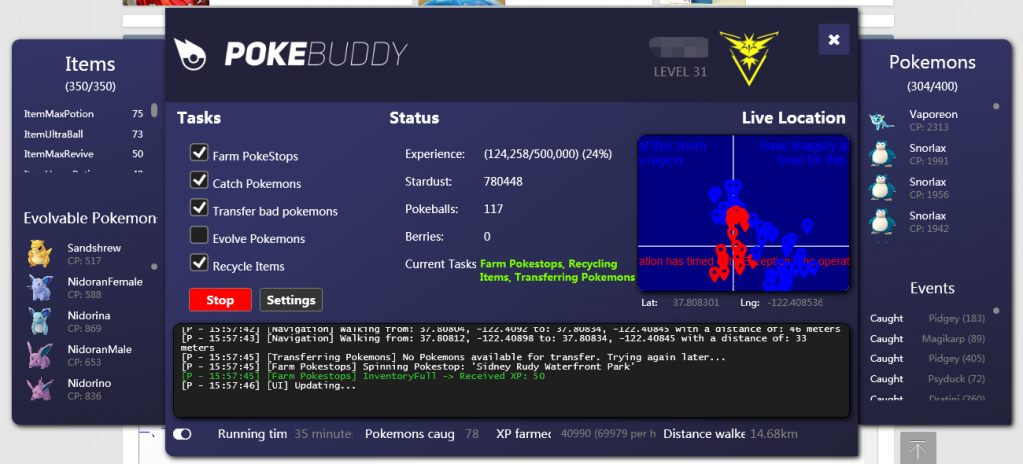Click the Sandshrew icon in Evolvable list
1023x464 pixels.
click(39, 253)
